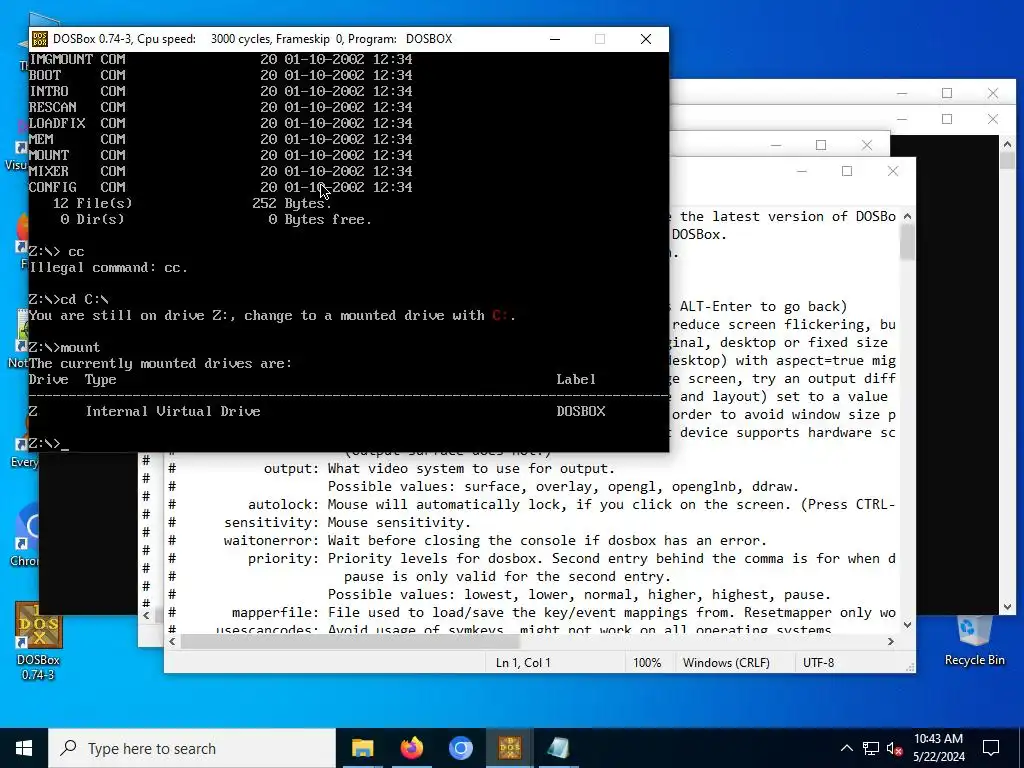Click the 'autolock:' line in Notepad
The image size is (1024, 768).
pos(530,505)
